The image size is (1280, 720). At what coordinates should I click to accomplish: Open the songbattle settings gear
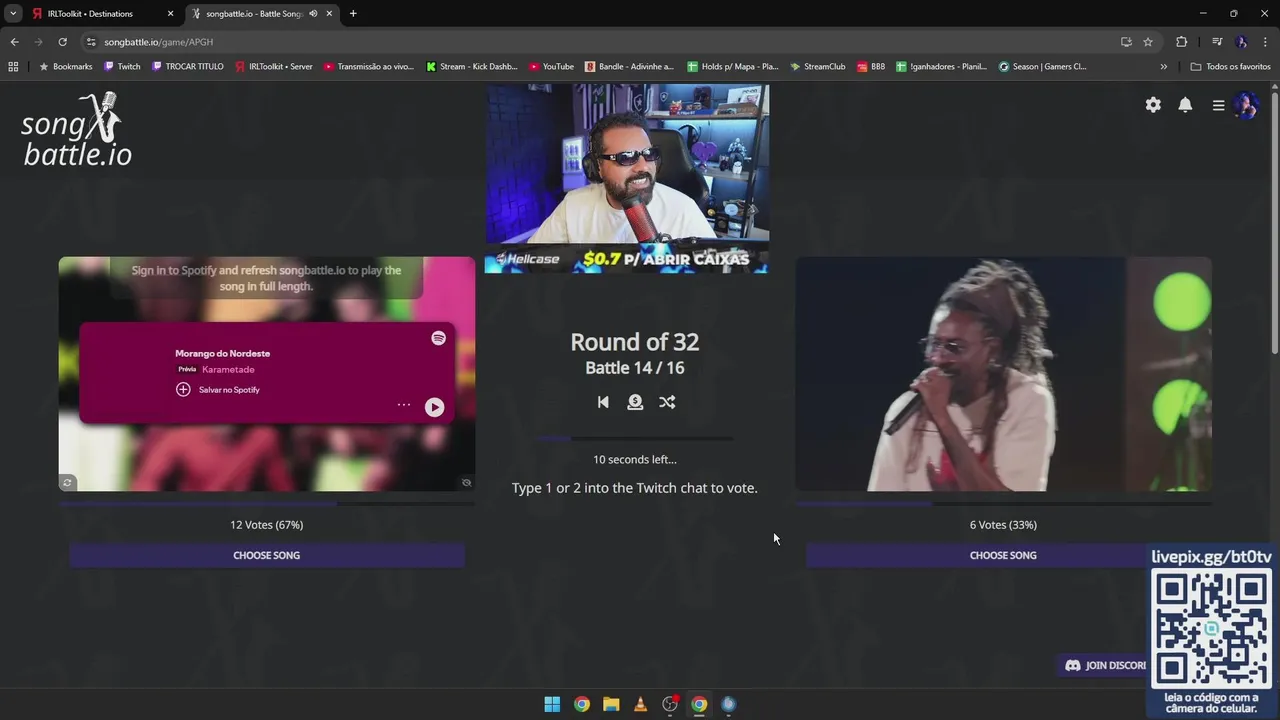tap(1153, 105)
